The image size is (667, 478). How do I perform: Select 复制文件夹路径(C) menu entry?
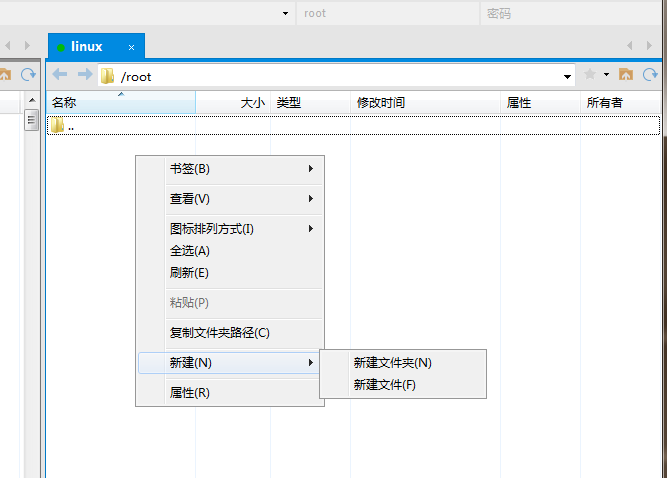click(220, 333)
